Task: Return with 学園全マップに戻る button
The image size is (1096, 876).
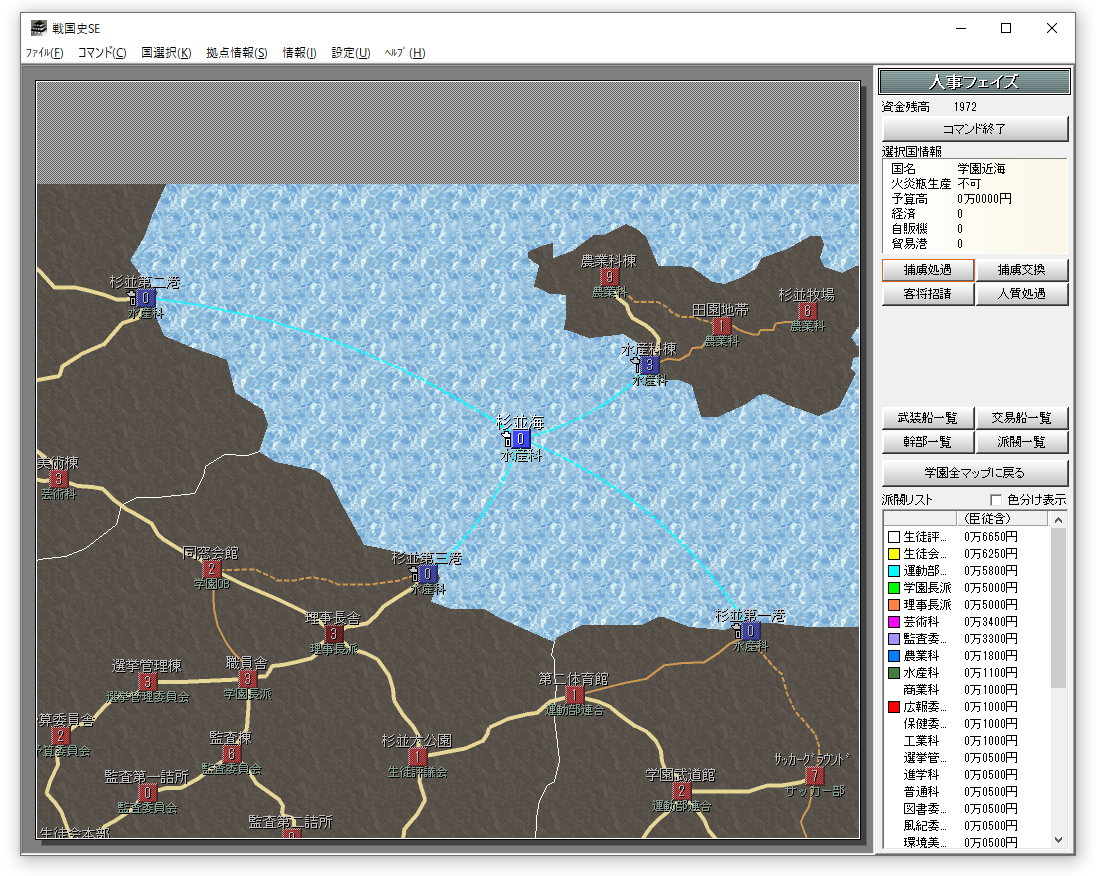Action: pyautogui.click(x=974, y=473)
